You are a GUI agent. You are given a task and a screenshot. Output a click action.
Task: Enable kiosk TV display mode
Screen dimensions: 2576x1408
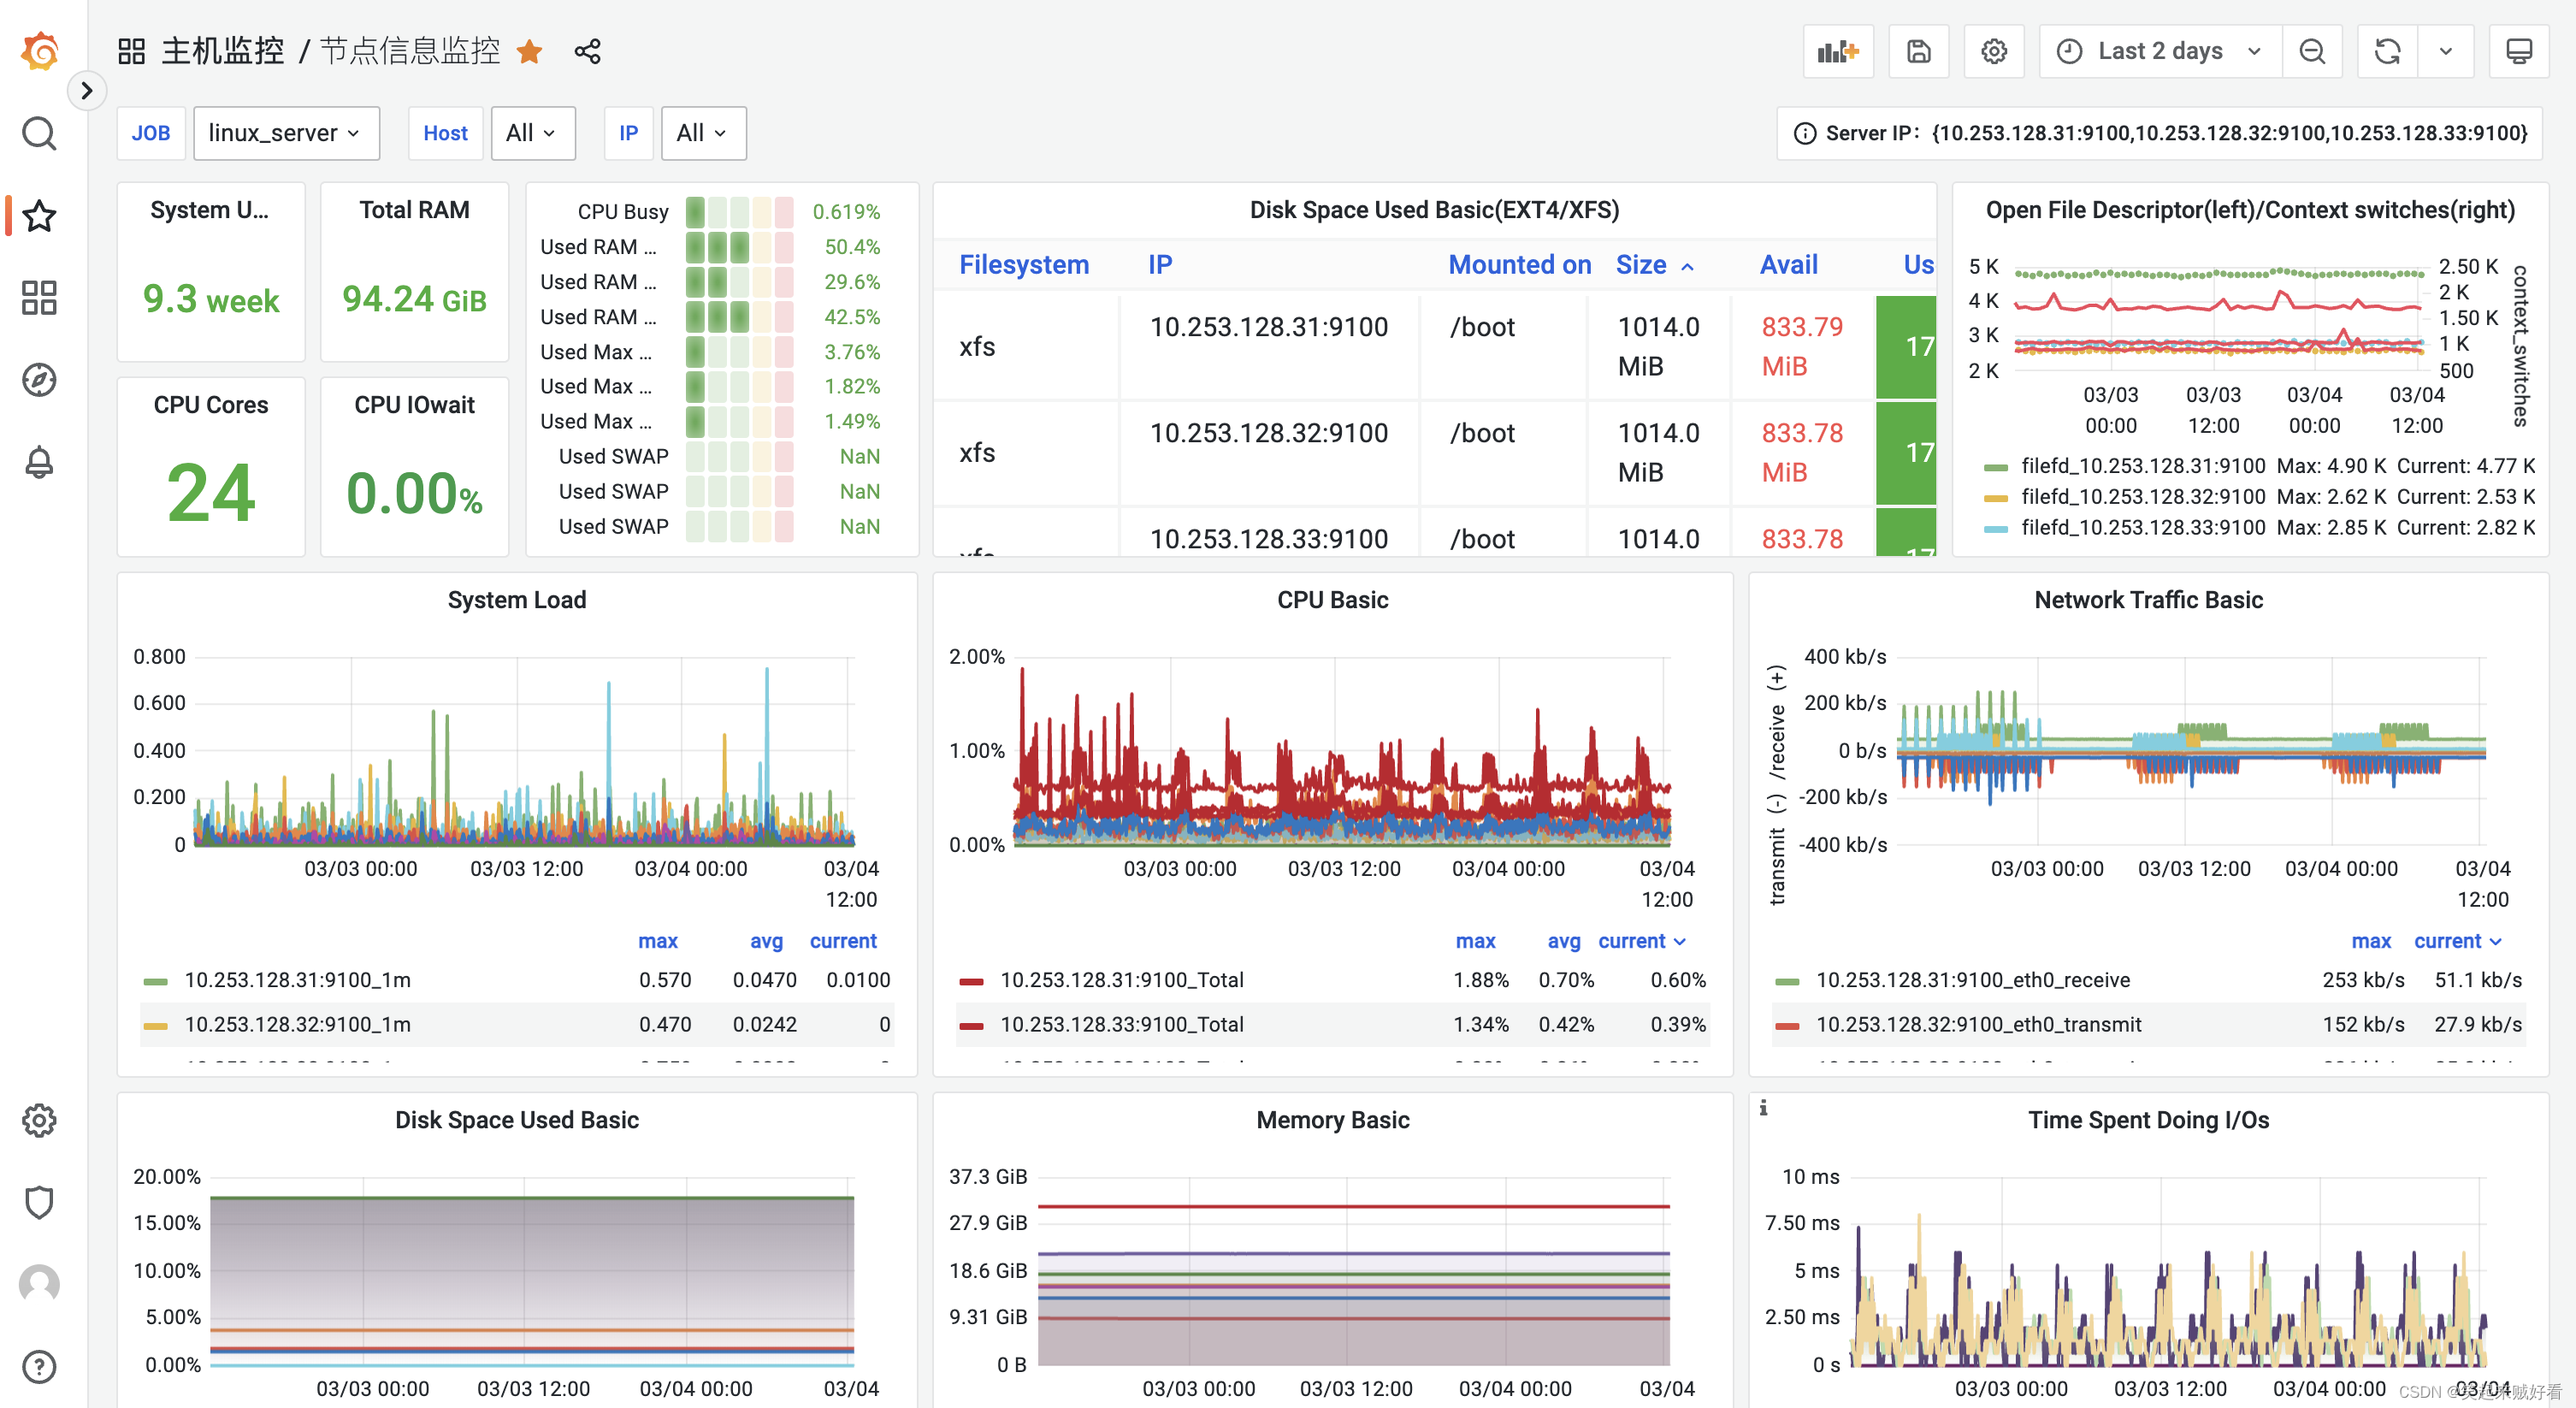[x=2520, y=51]
